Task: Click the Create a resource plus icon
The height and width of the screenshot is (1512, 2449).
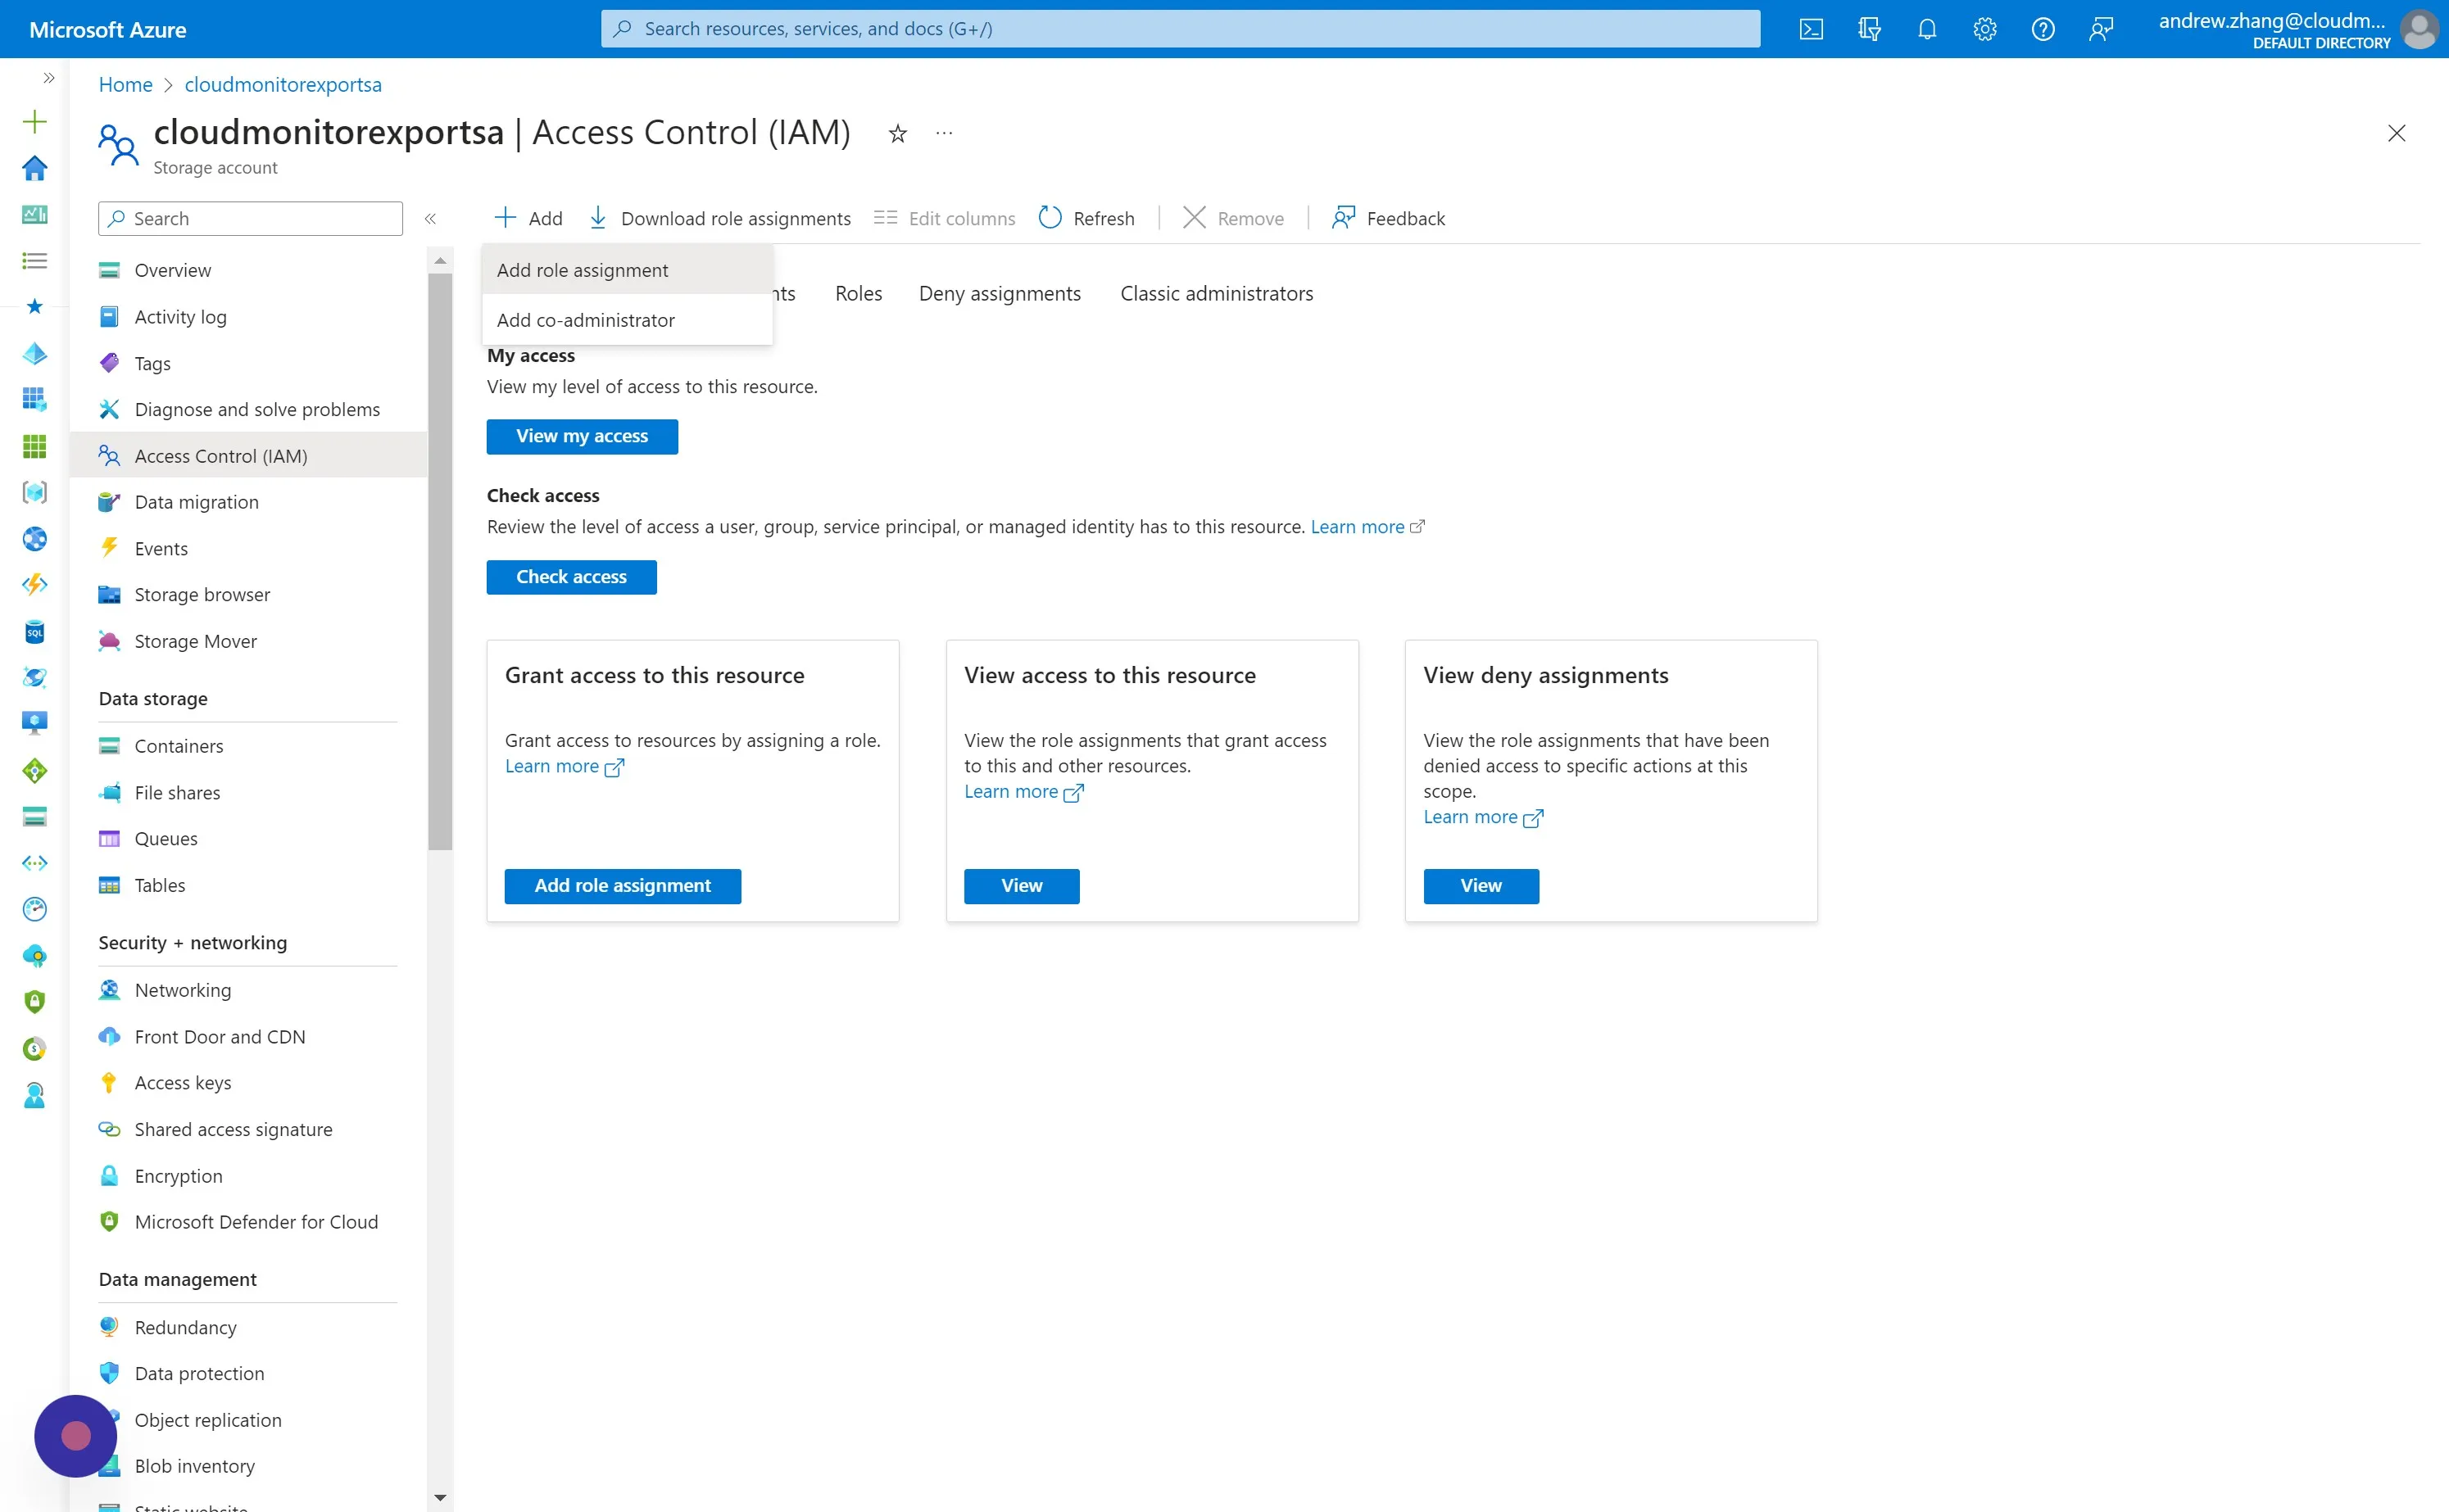Action: point(34,122)
